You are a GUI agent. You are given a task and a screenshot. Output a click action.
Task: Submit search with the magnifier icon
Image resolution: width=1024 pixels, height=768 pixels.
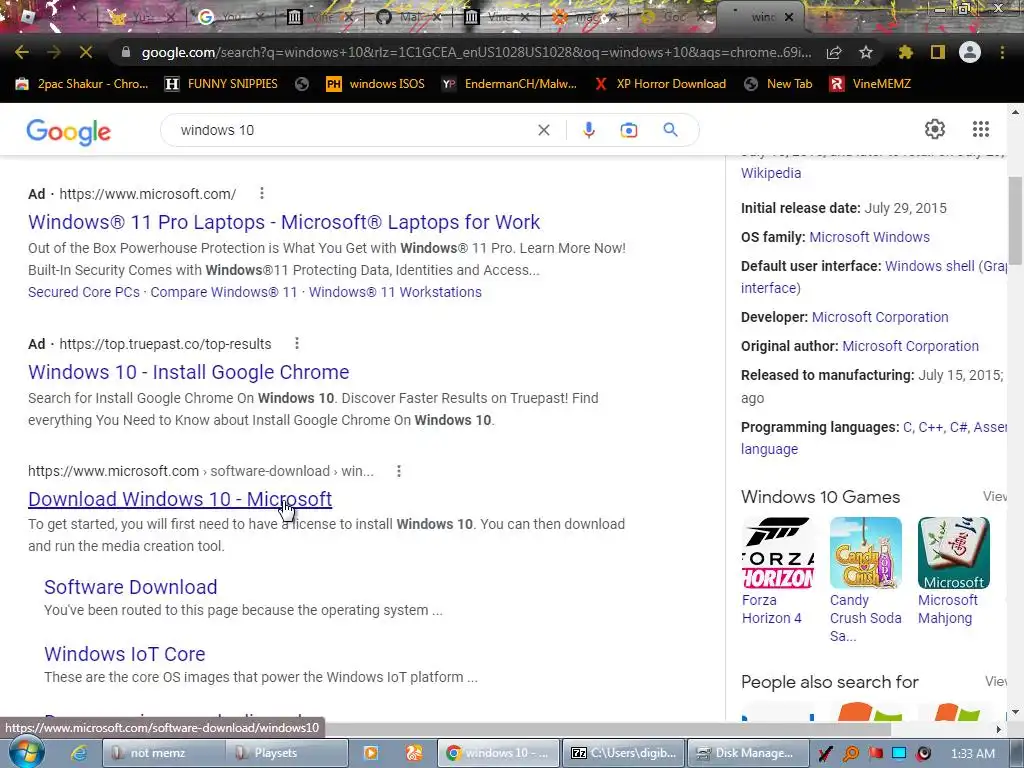(x=671, y=130)
